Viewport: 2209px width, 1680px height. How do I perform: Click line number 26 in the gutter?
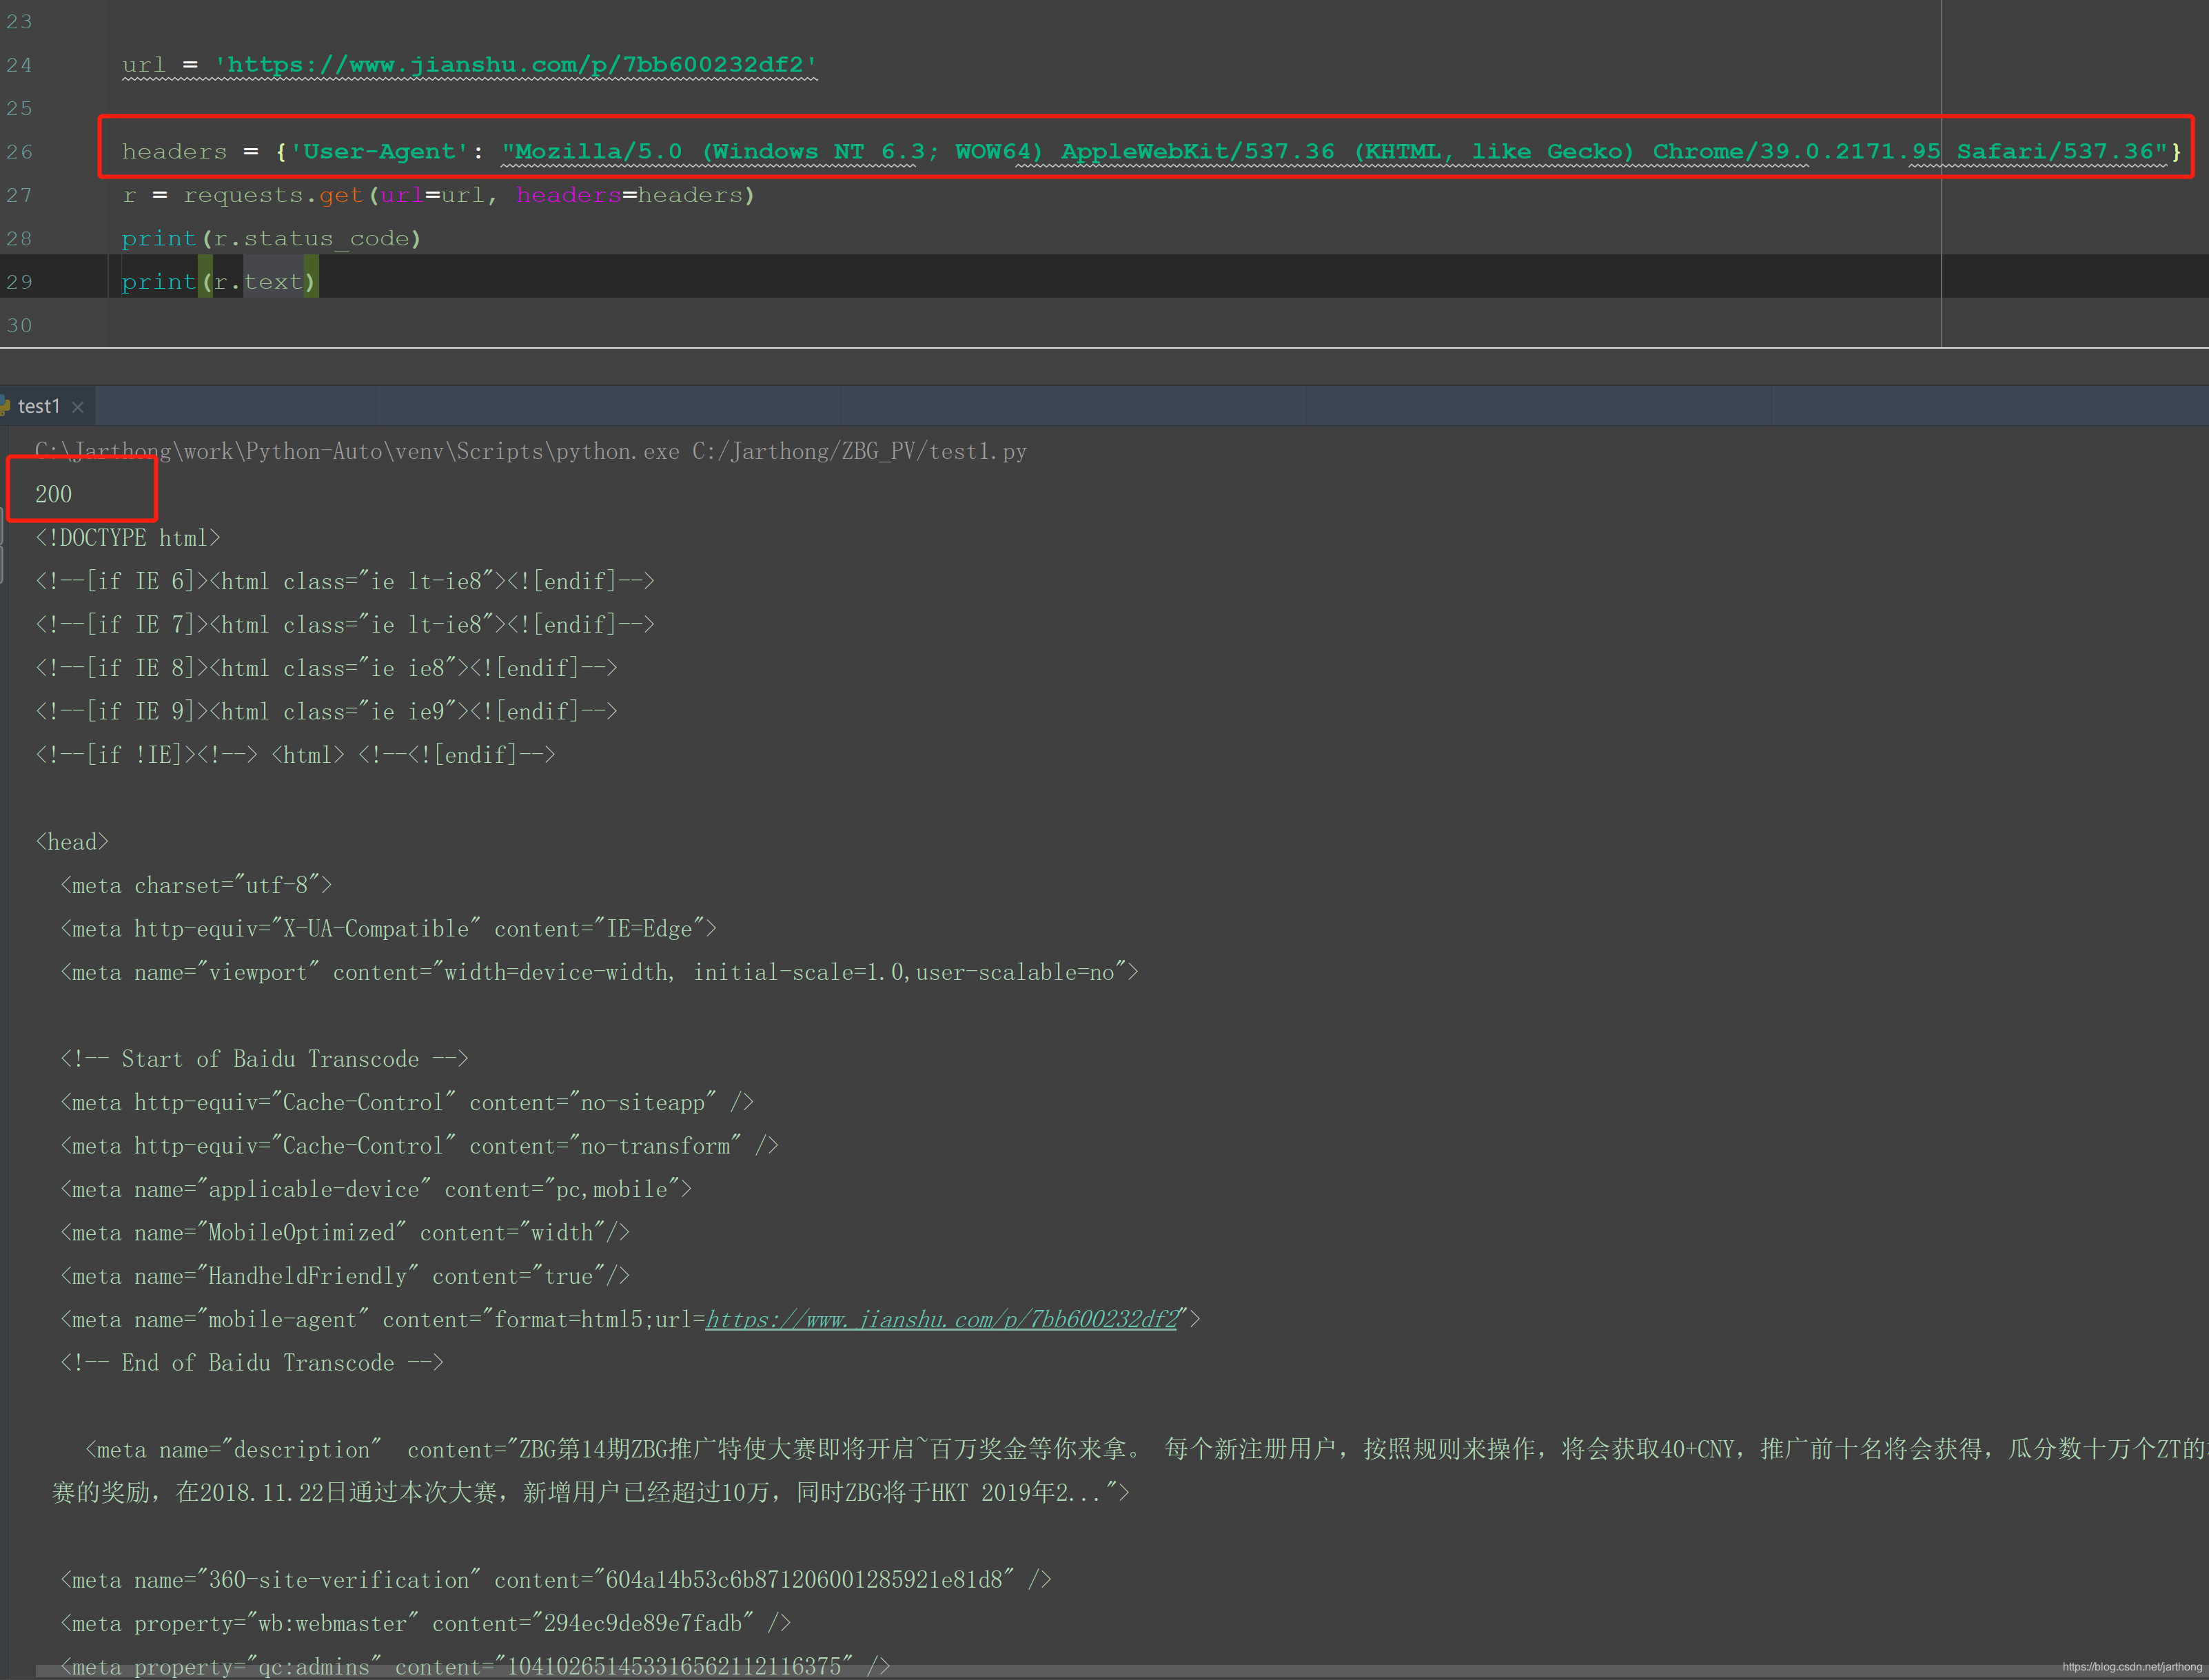coord(19,152)
